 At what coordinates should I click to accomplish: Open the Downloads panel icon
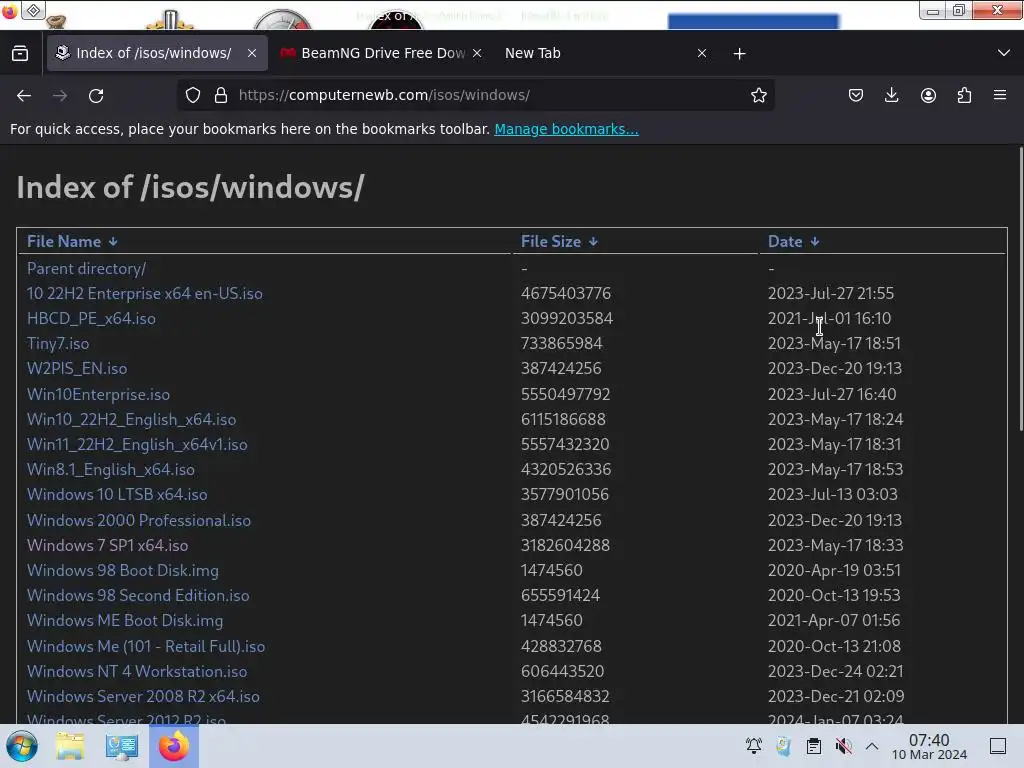[x=891, y=95]
